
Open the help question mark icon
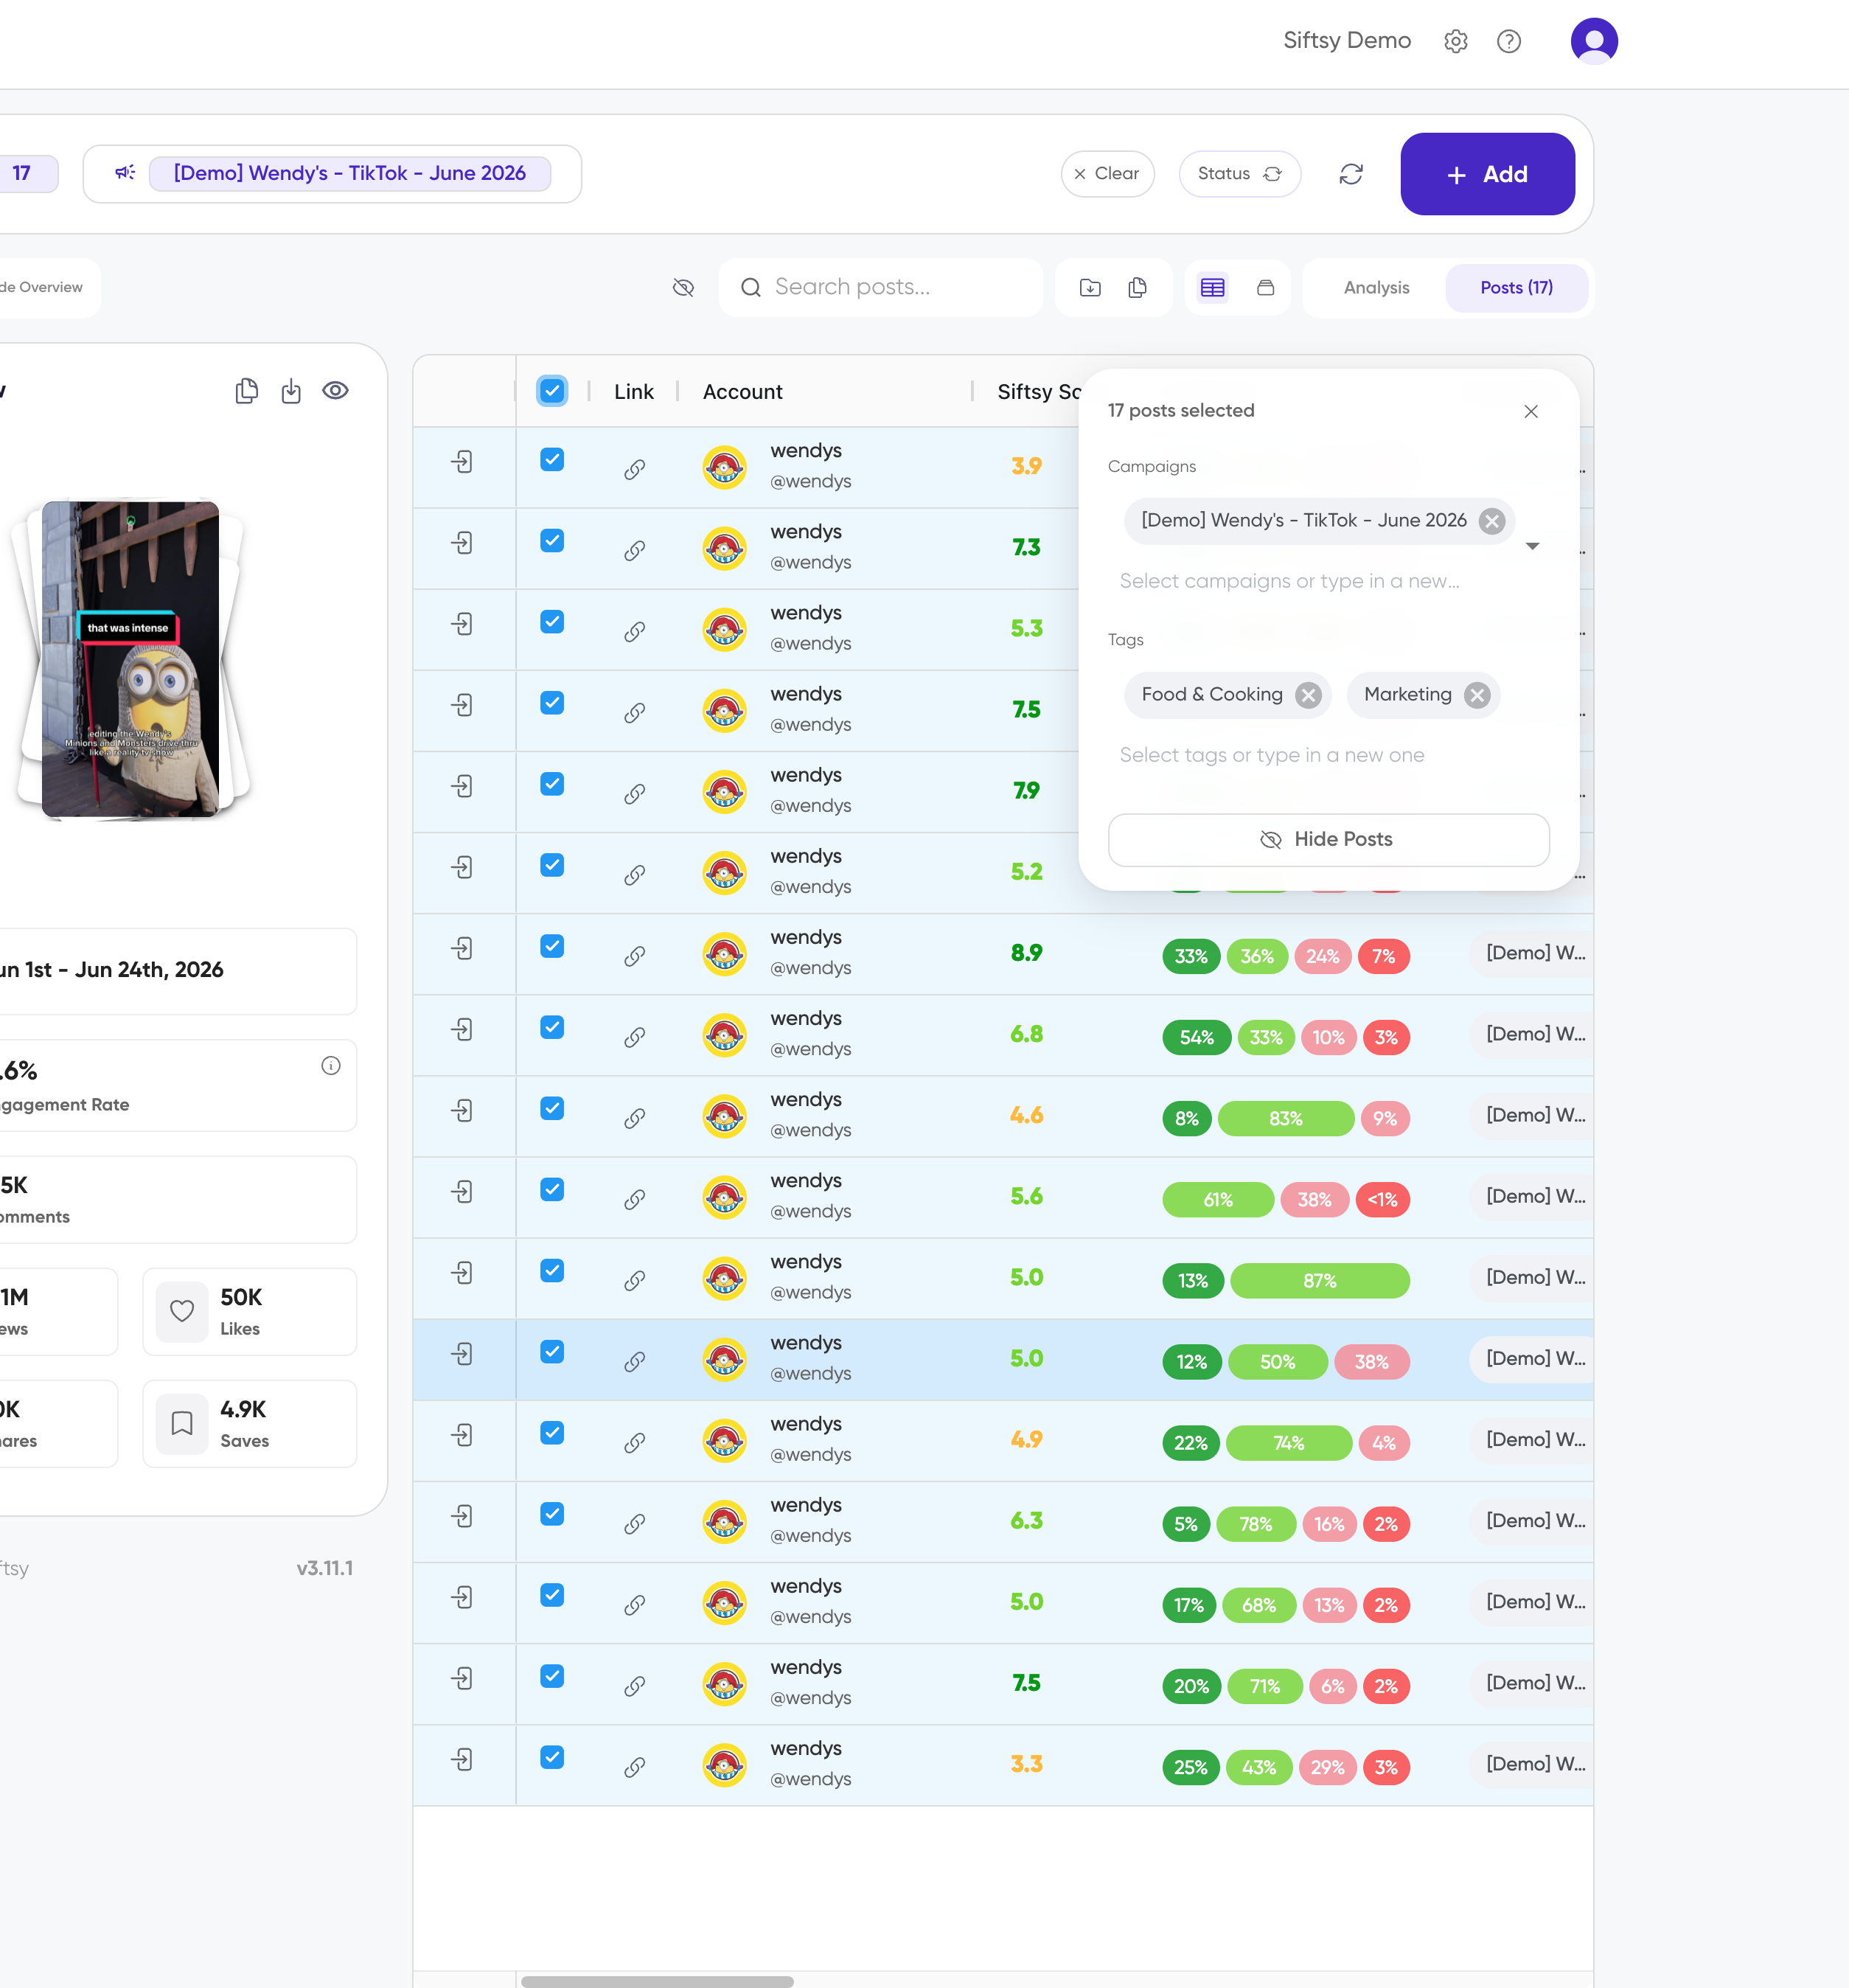[1508, 41]
